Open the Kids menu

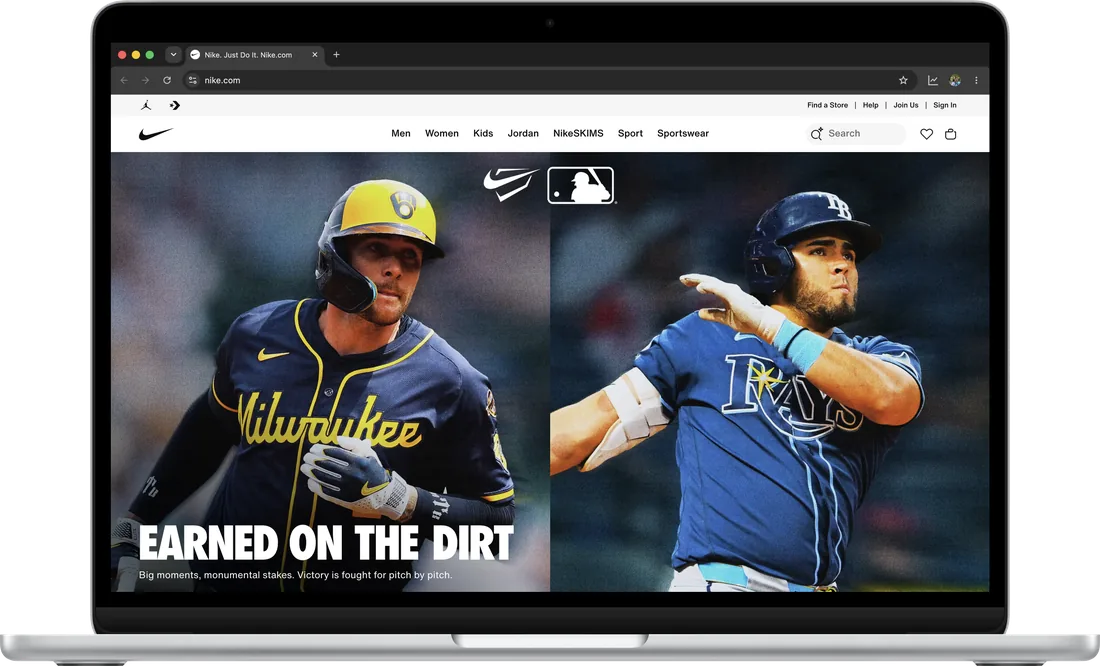[x=483, y=133]
